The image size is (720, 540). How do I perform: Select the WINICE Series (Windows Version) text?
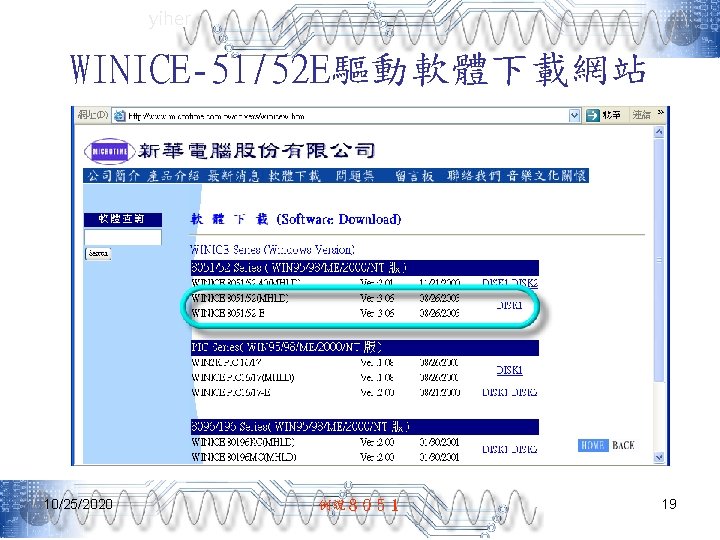272,250
